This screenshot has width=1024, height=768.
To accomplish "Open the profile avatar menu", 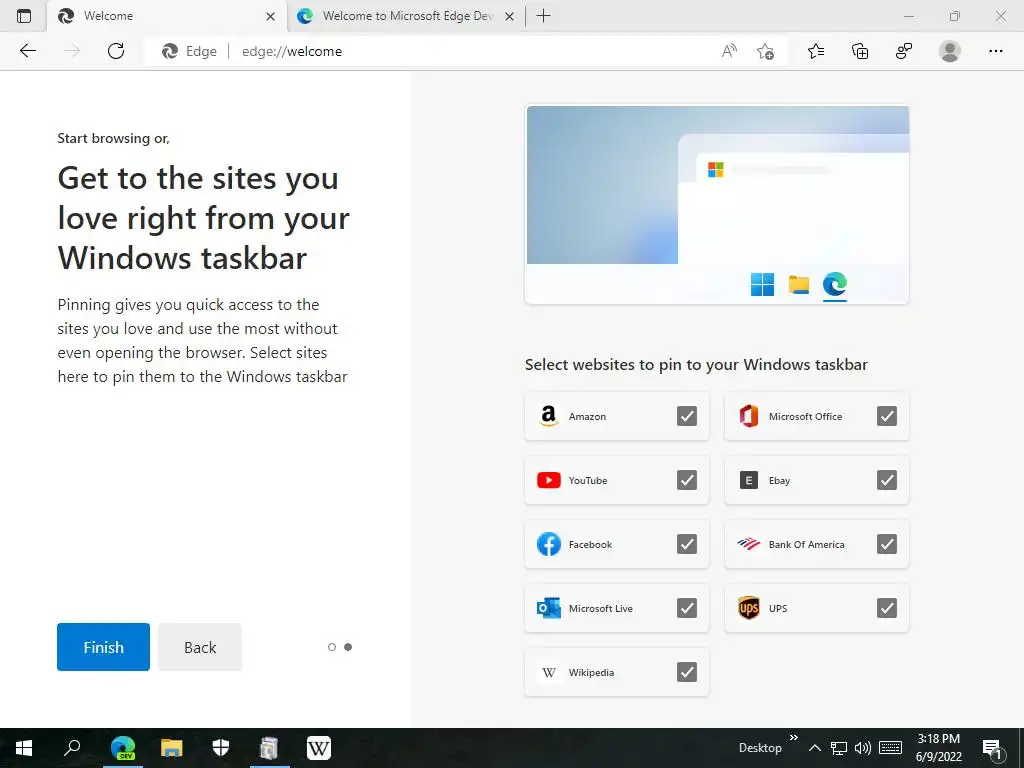I will pyautogui.click(x=950, y=51).
